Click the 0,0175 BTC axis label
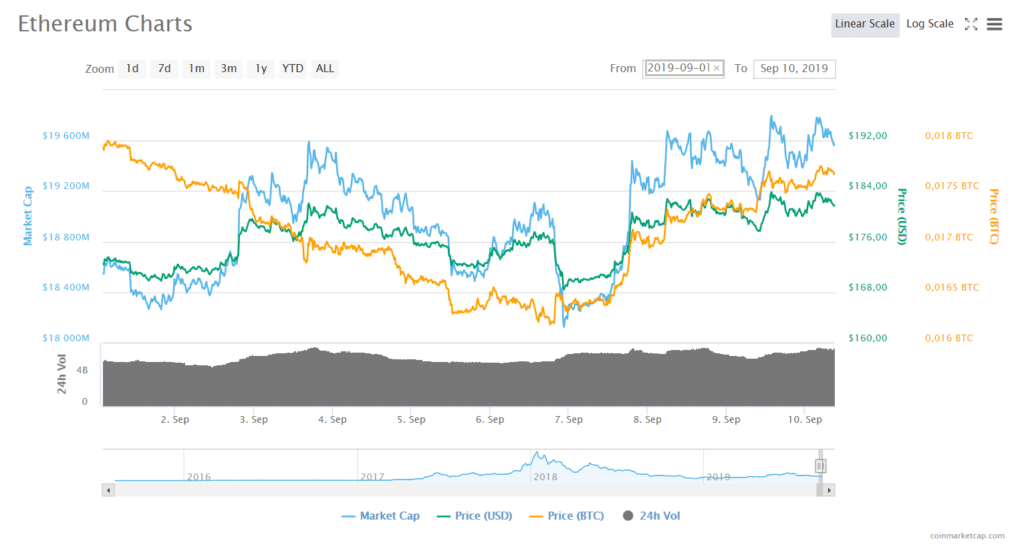Image resolution: width=1024 pixels, height=555 pixels. [x=952, y=186]
